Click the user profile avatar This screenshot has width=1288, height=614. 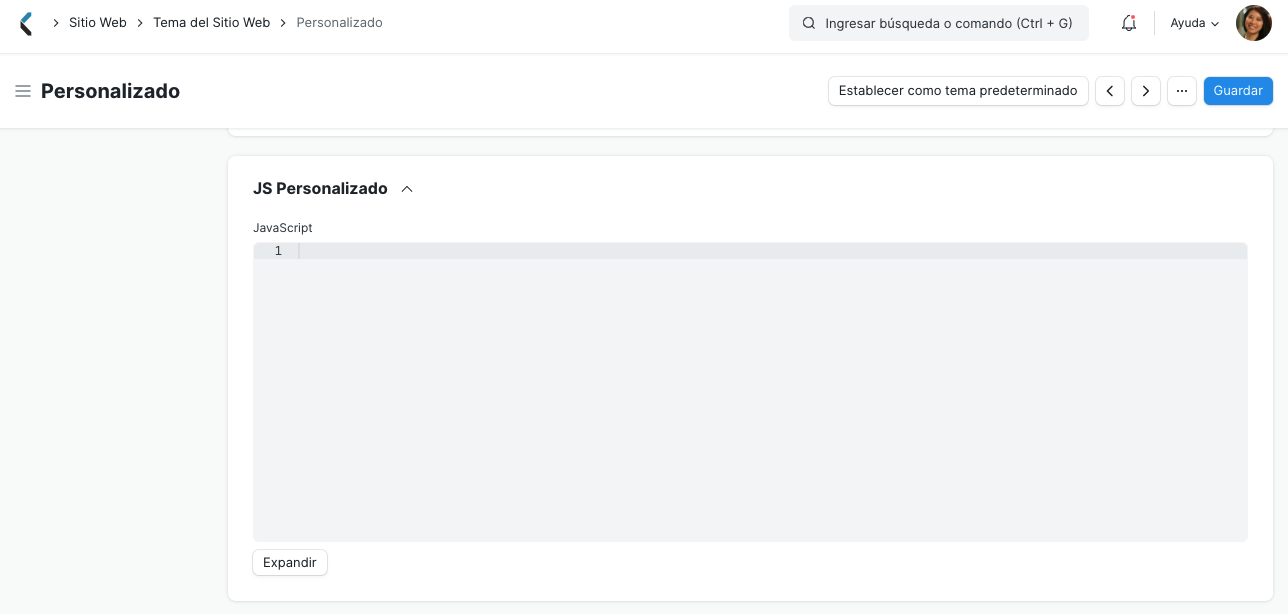(x=1253, y=22)
